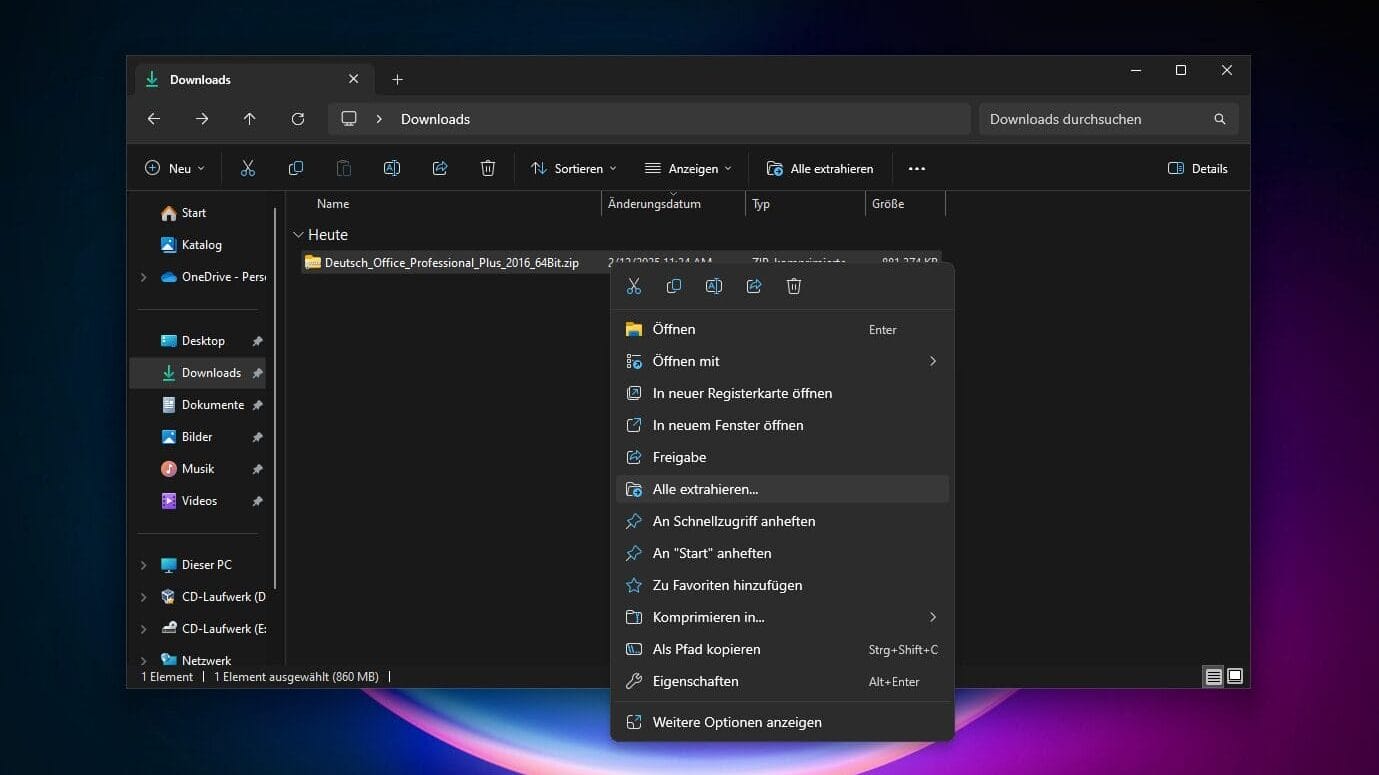Toggle the Details pane
Viewport: 1379px width, 775px height.
pyautogui.click(x=1198, y=169)
